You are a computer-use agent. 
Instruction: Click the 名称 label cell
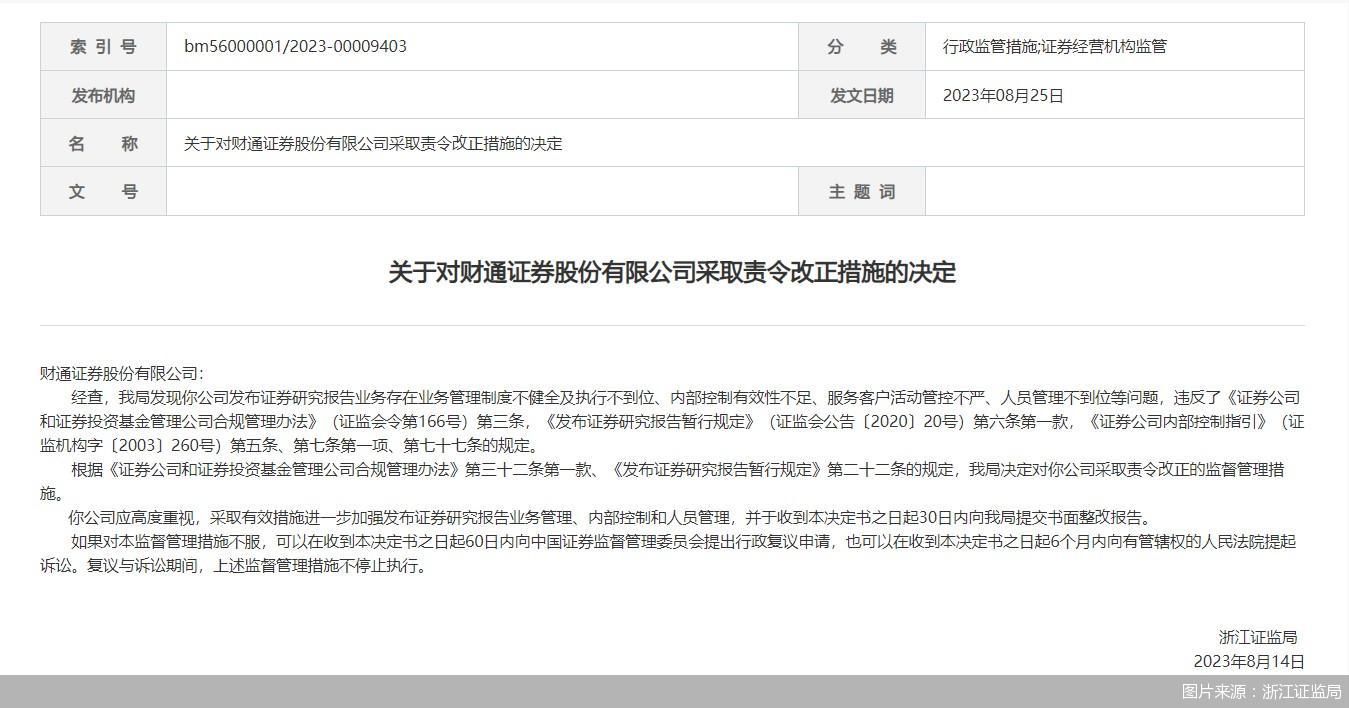103,143
